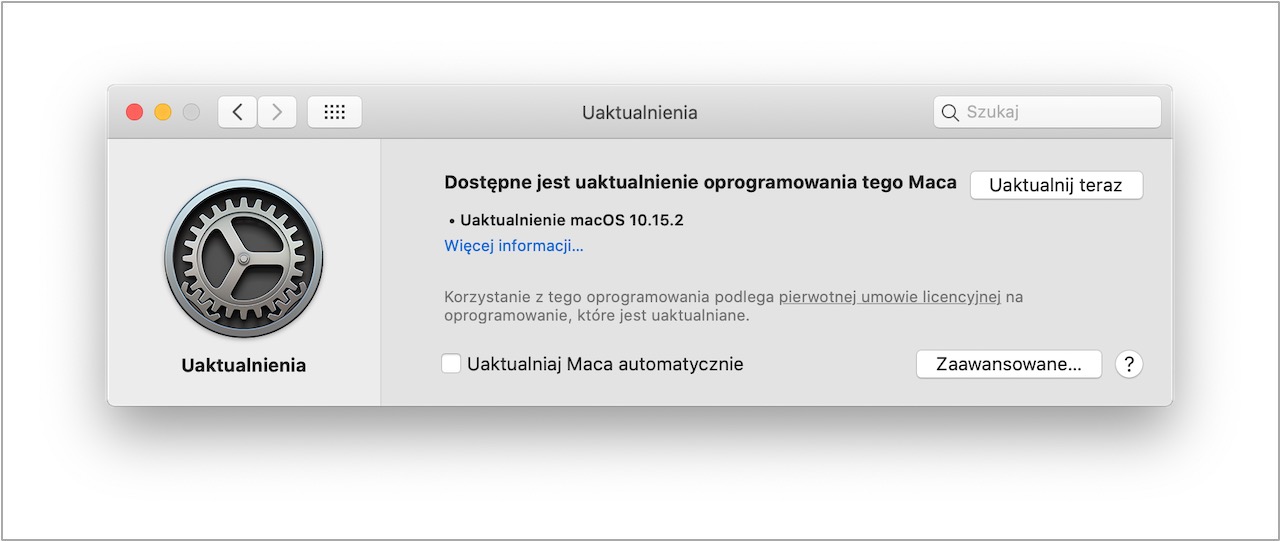Go forward with the right chevron button
The height and width of the screenshot is (541, 1281).
pyautogui.click(x=277, y=112)
